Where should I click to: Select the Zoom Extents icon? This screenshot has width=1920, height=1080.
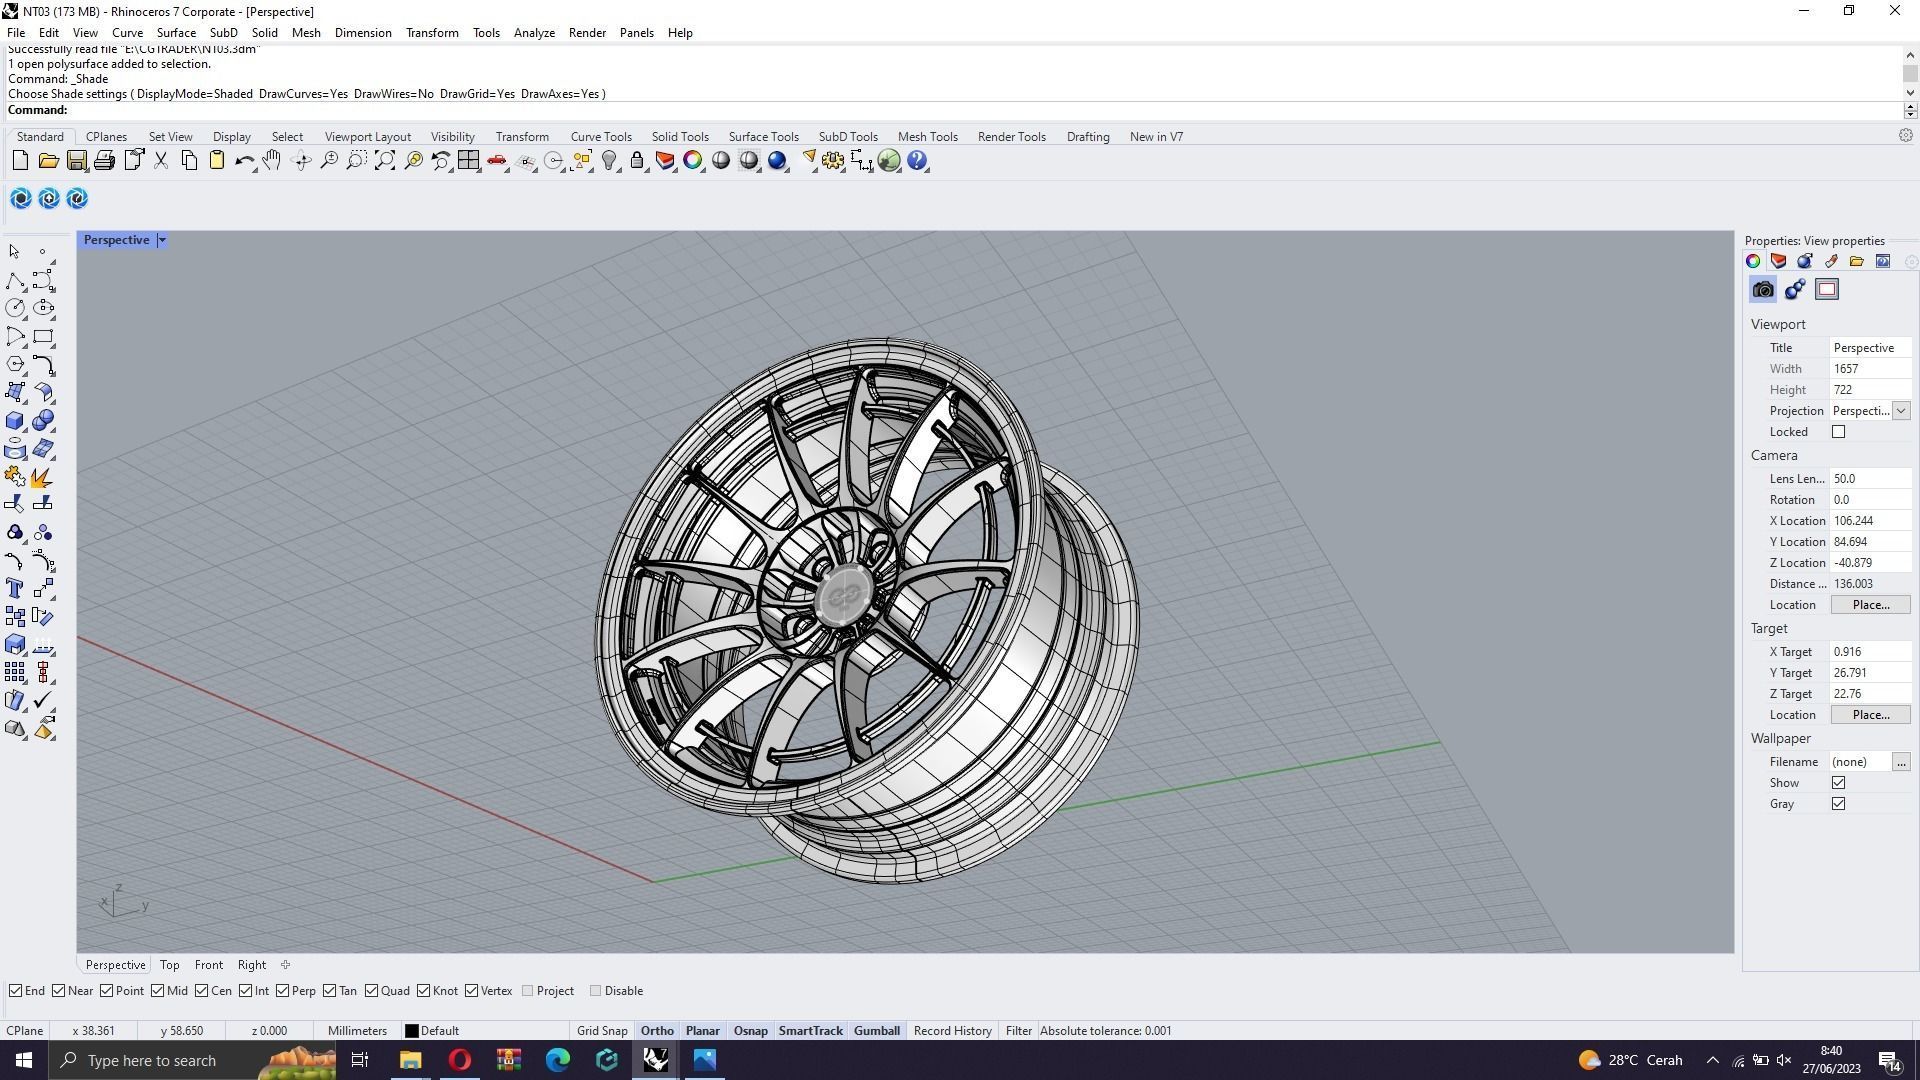385,161
